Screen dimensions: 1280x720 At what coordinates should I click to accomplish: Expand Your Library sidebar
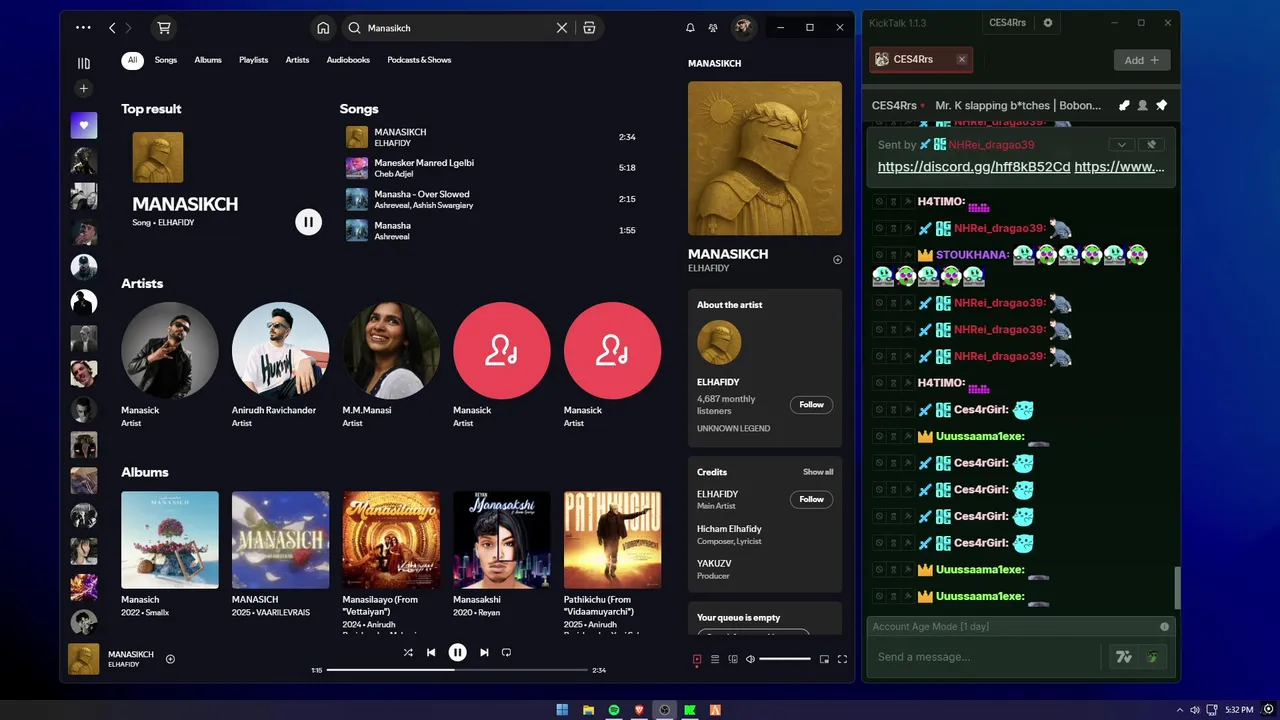(84, 63)
